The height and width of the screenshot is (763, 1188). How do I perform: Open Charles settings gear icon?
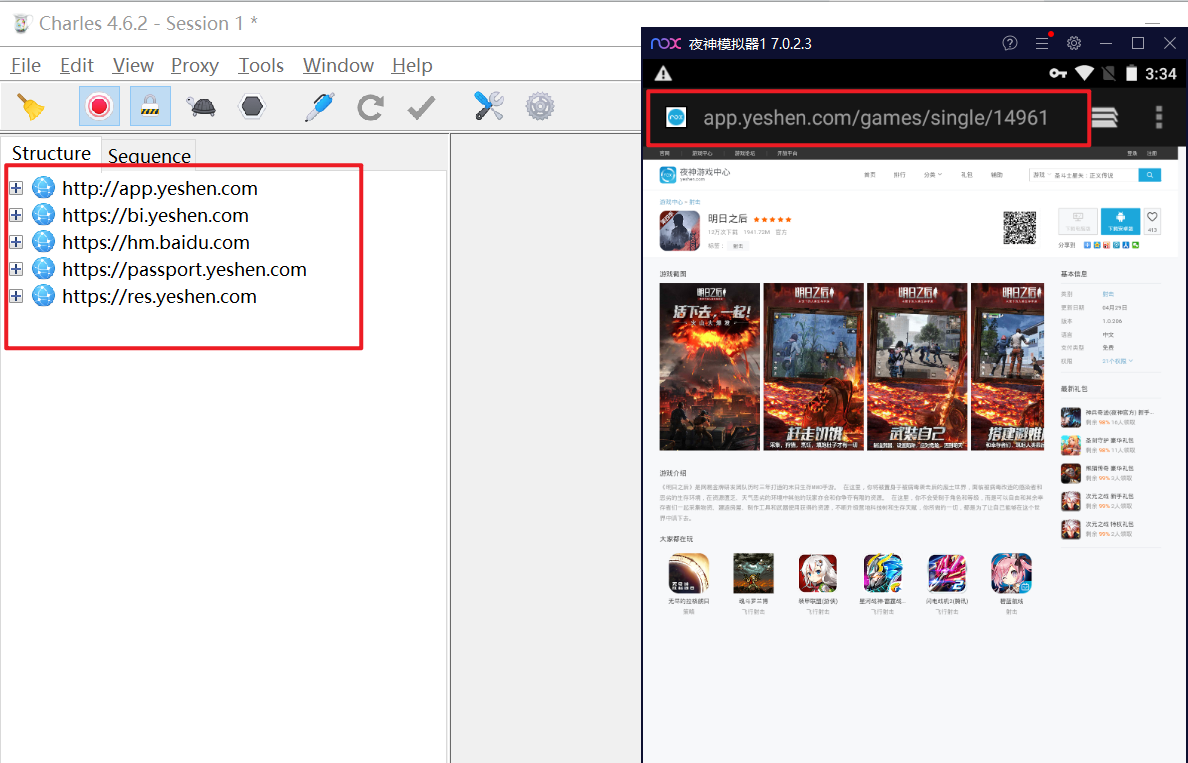click(540, 107)
